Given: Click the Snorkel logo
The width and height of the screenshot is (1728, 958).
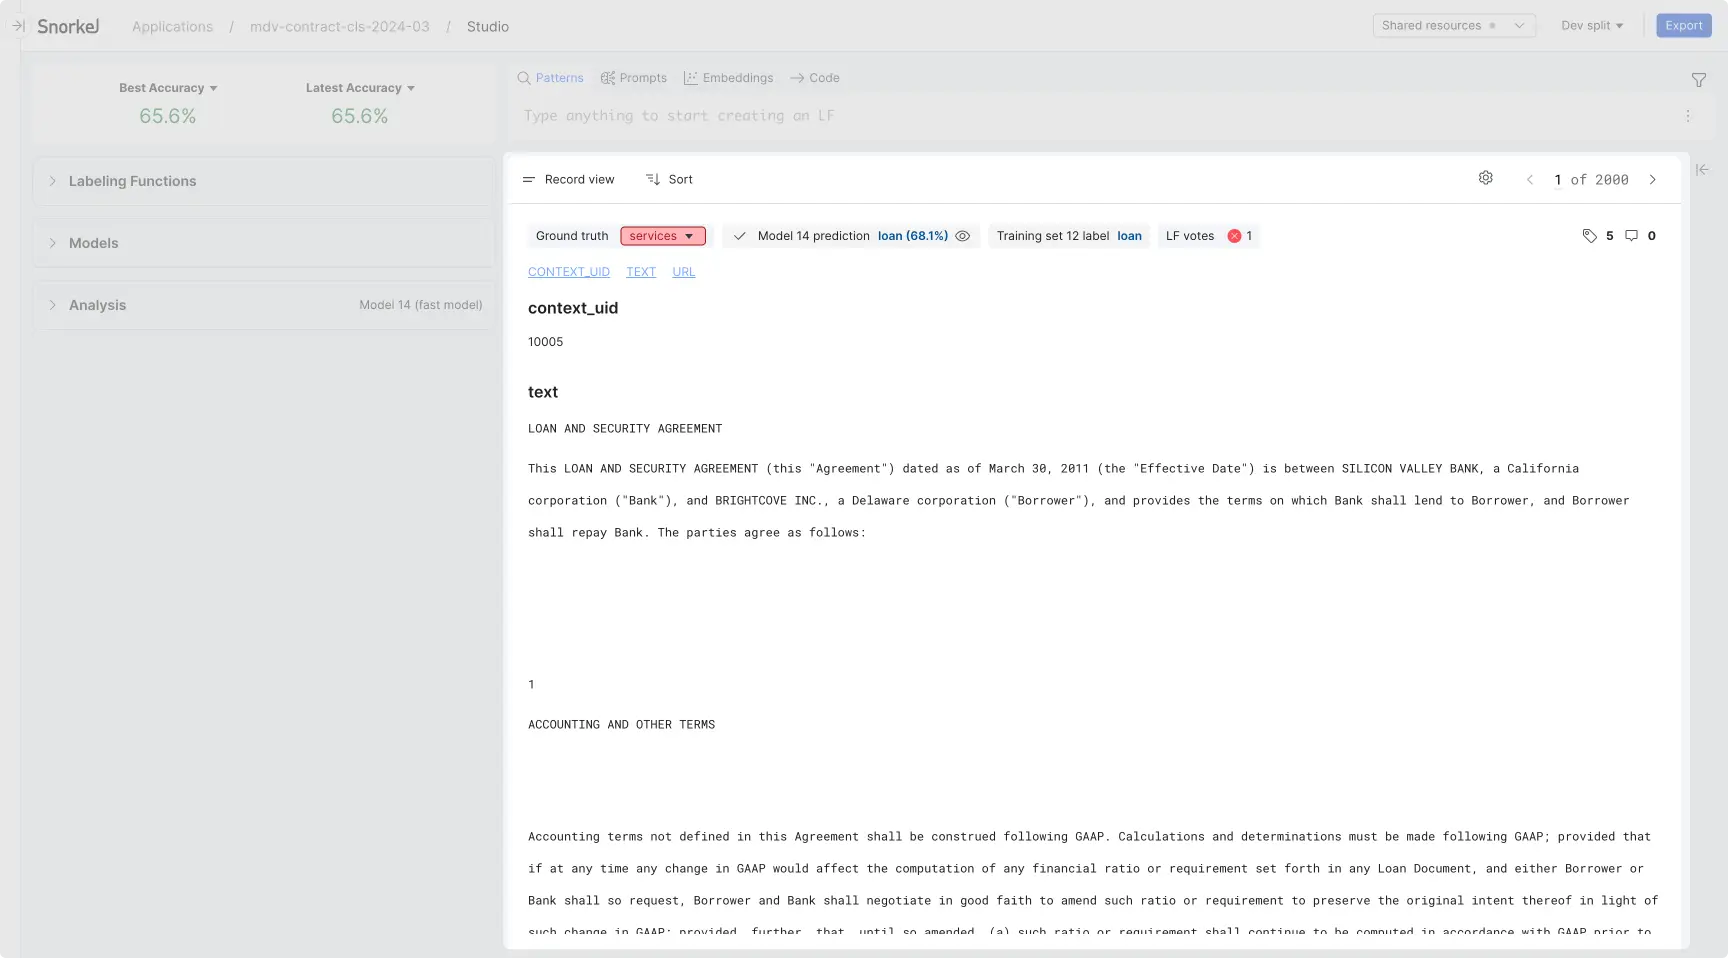Looking at the screenshot, I should tap(68, 26).
